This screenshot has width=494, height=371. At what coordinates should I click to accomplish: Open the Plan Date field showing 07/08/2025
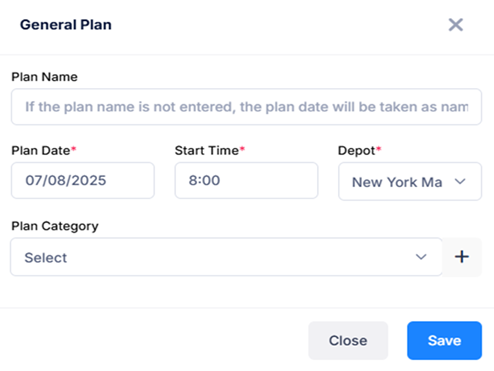pos(83,180)
